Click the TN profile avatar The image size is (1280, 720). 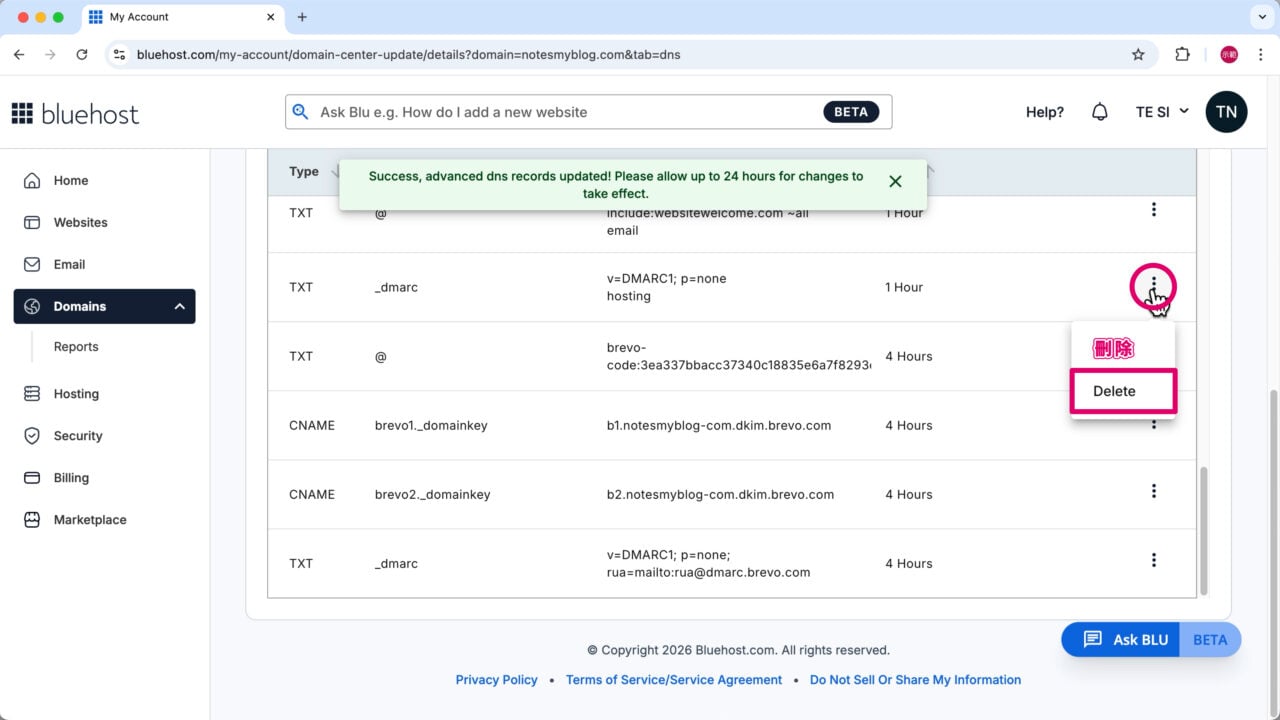coord(1226,112)
